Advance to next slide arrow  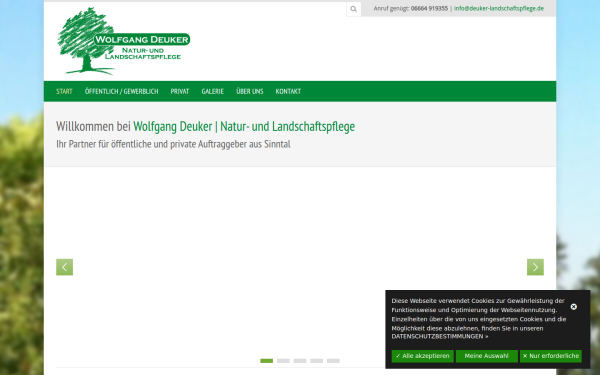pyautogui.click(x=535, y=267)
